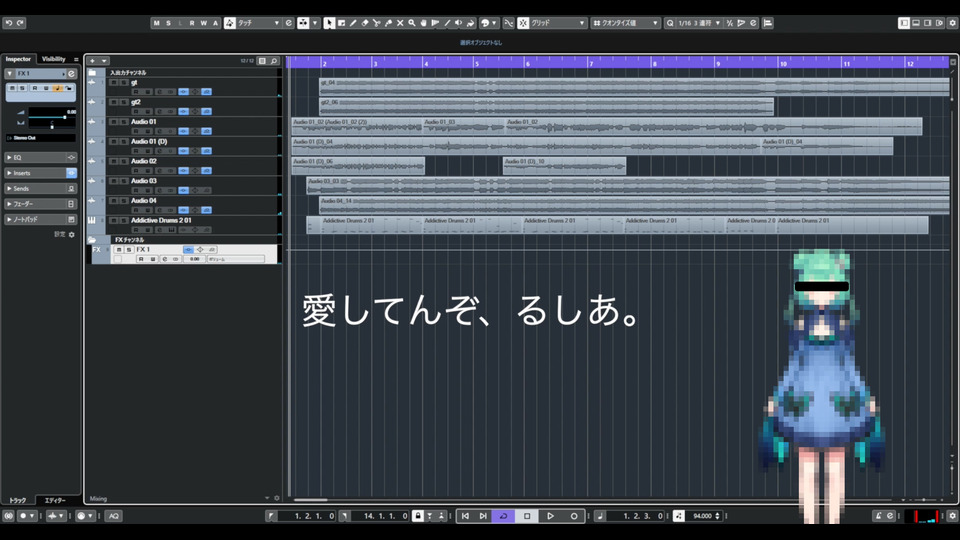Switch to the Visibility tab
The image size is (960, 540).
click(54, 59)
